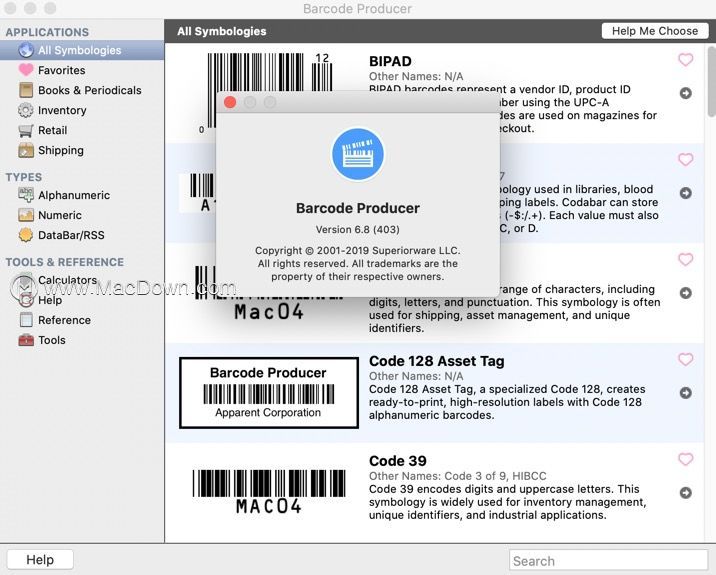Click the Code 128 Asset Tag title
Image resolution: width=716 pixels, height=575 pixels.
(437, 361)
